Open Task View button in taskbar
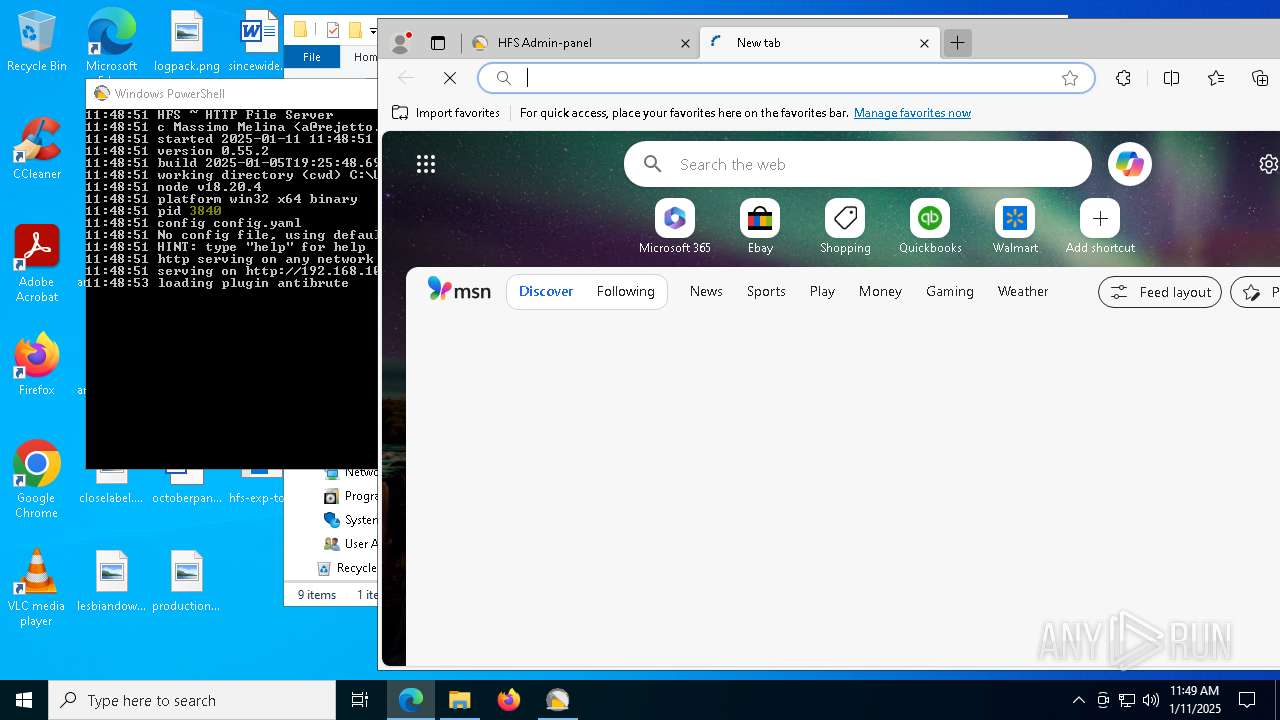The height and width of the screenshot is (720, 1280). click(x=360, y=700)
